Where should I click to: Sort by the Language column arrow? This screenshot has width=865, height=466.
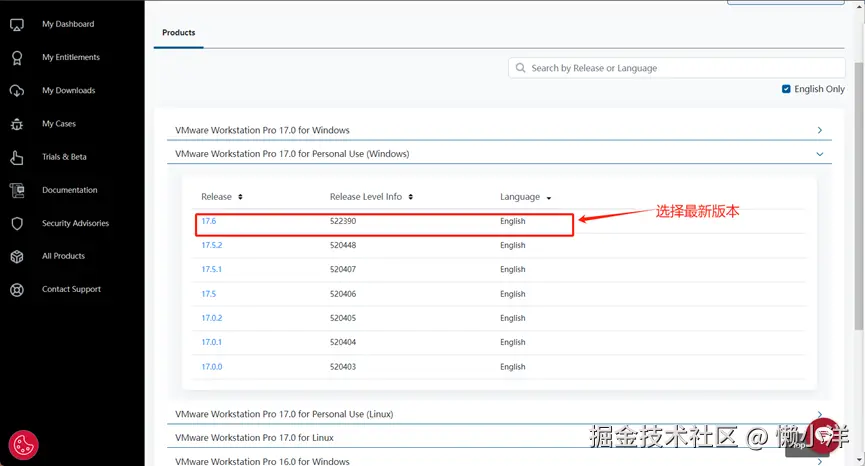pos(548,198)
